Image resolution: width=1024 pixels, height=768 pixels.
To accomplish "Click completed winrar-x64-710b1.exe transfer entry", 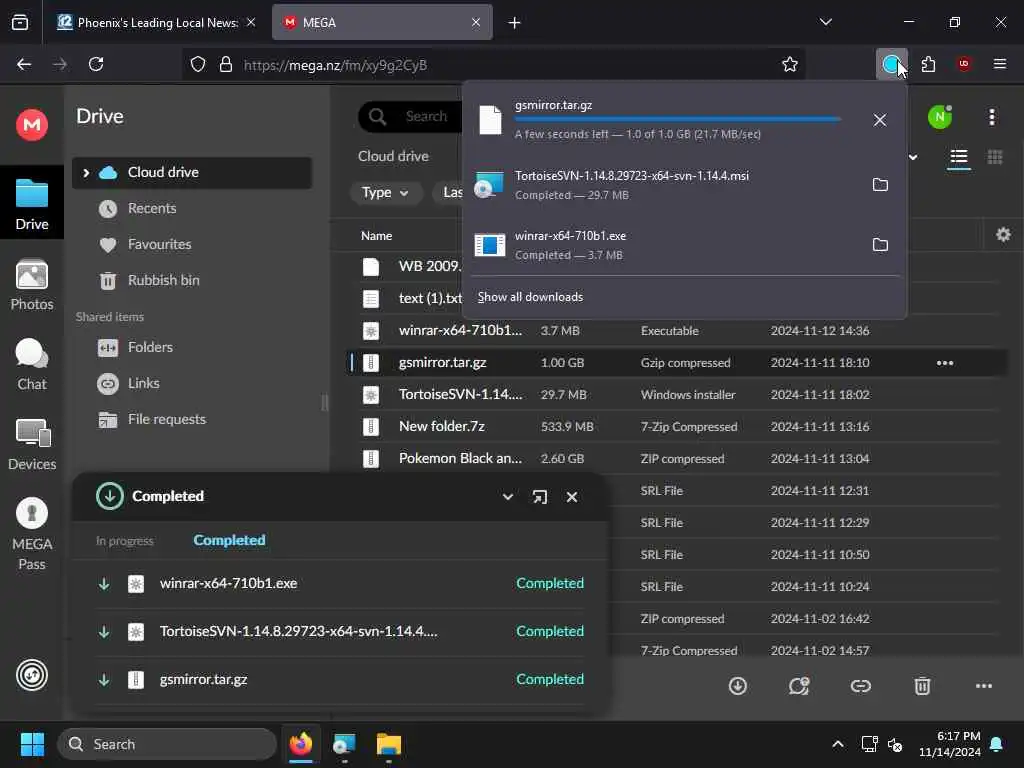I will (340, 584).
